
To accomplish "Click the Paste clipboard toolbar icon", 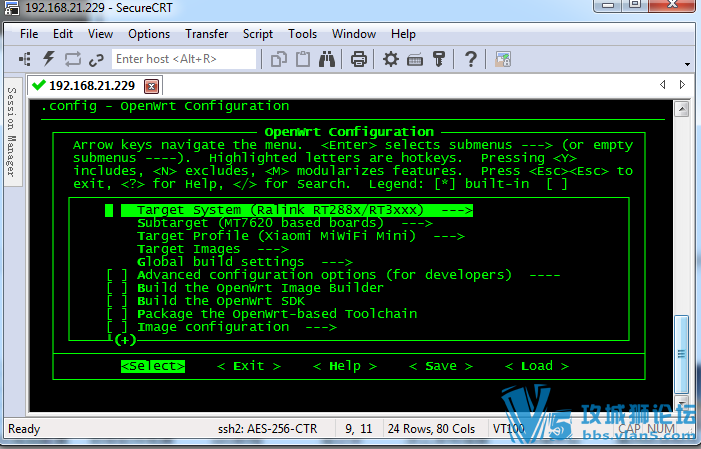I will (303, 59).
